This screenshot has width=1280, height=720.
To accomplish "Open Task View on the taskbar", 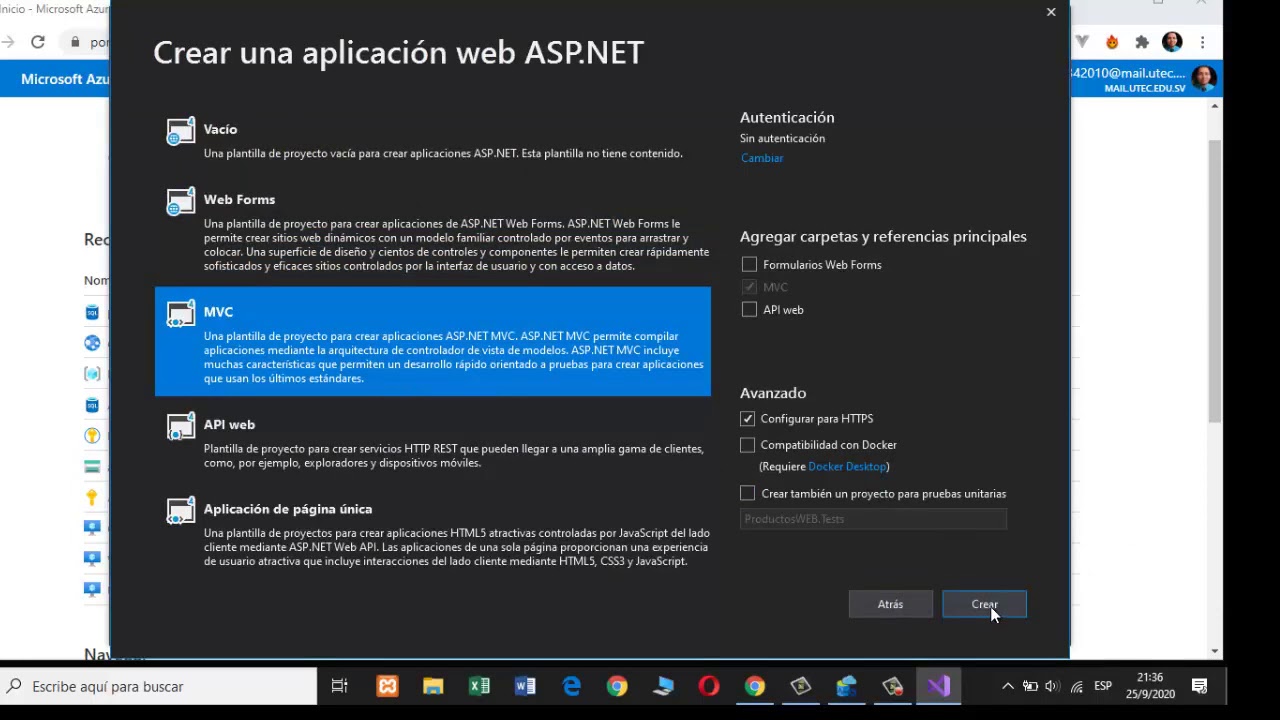I will point(340,686).
